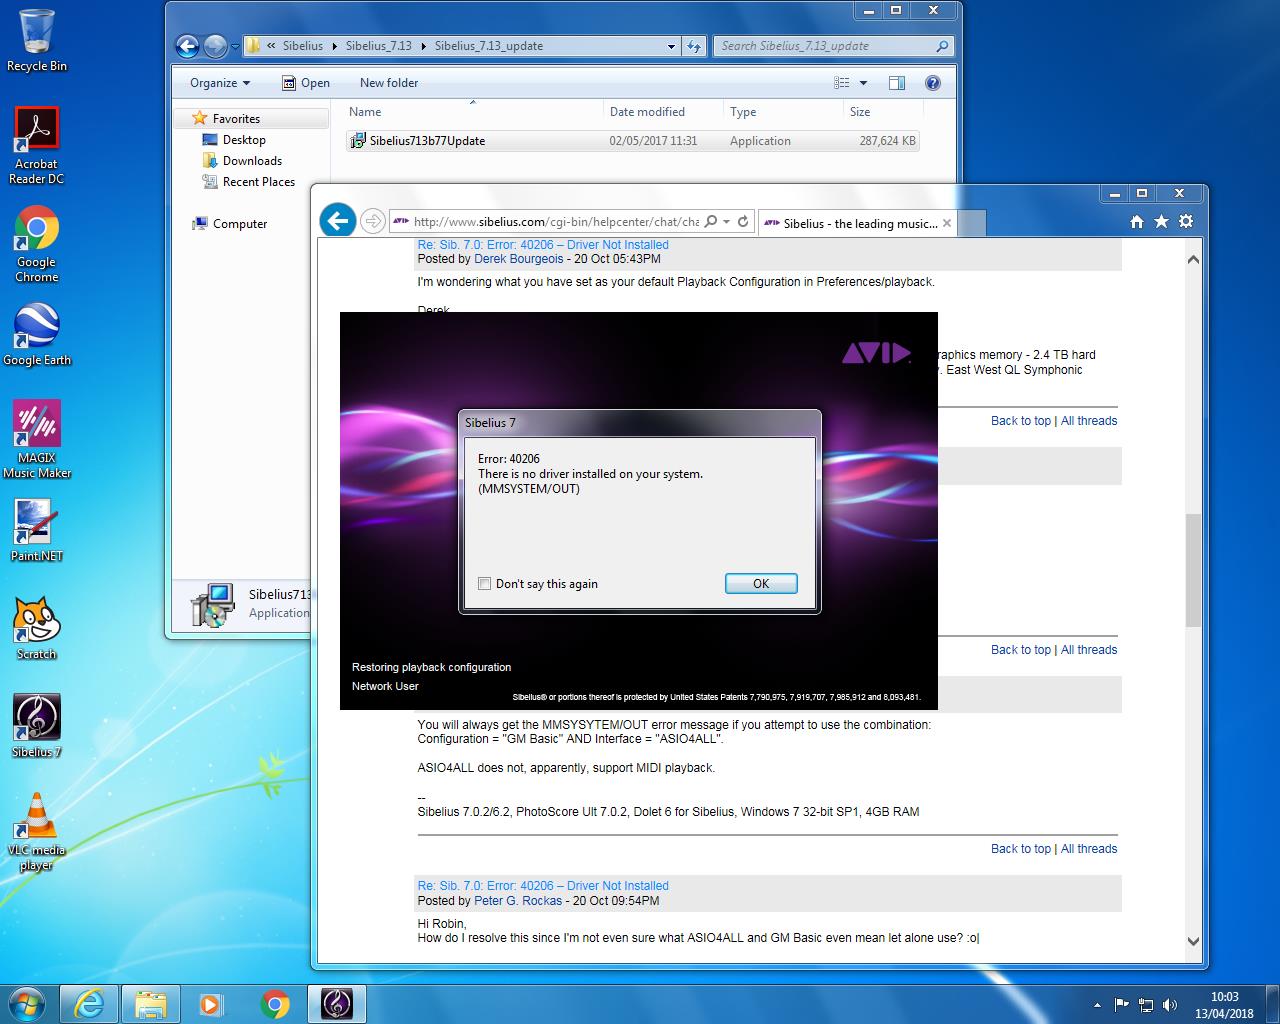Click scrollbar down arrow in browser

[x=1193, y=941]
